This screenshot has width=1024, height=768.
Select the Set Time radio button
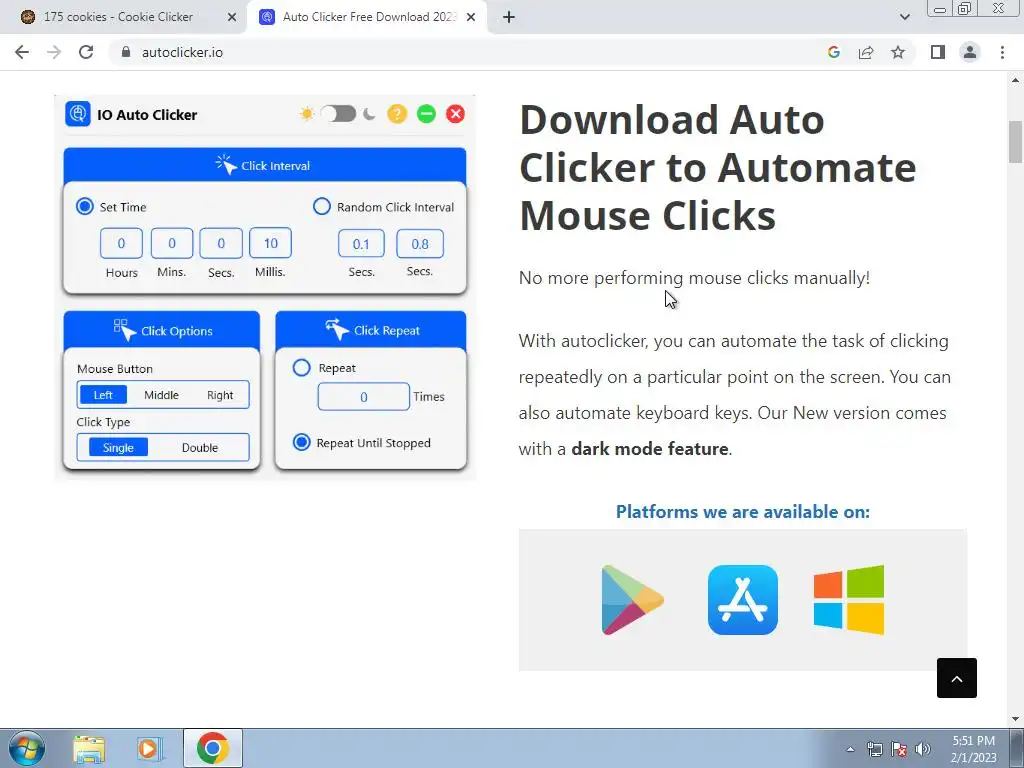[x=85, y=206]
